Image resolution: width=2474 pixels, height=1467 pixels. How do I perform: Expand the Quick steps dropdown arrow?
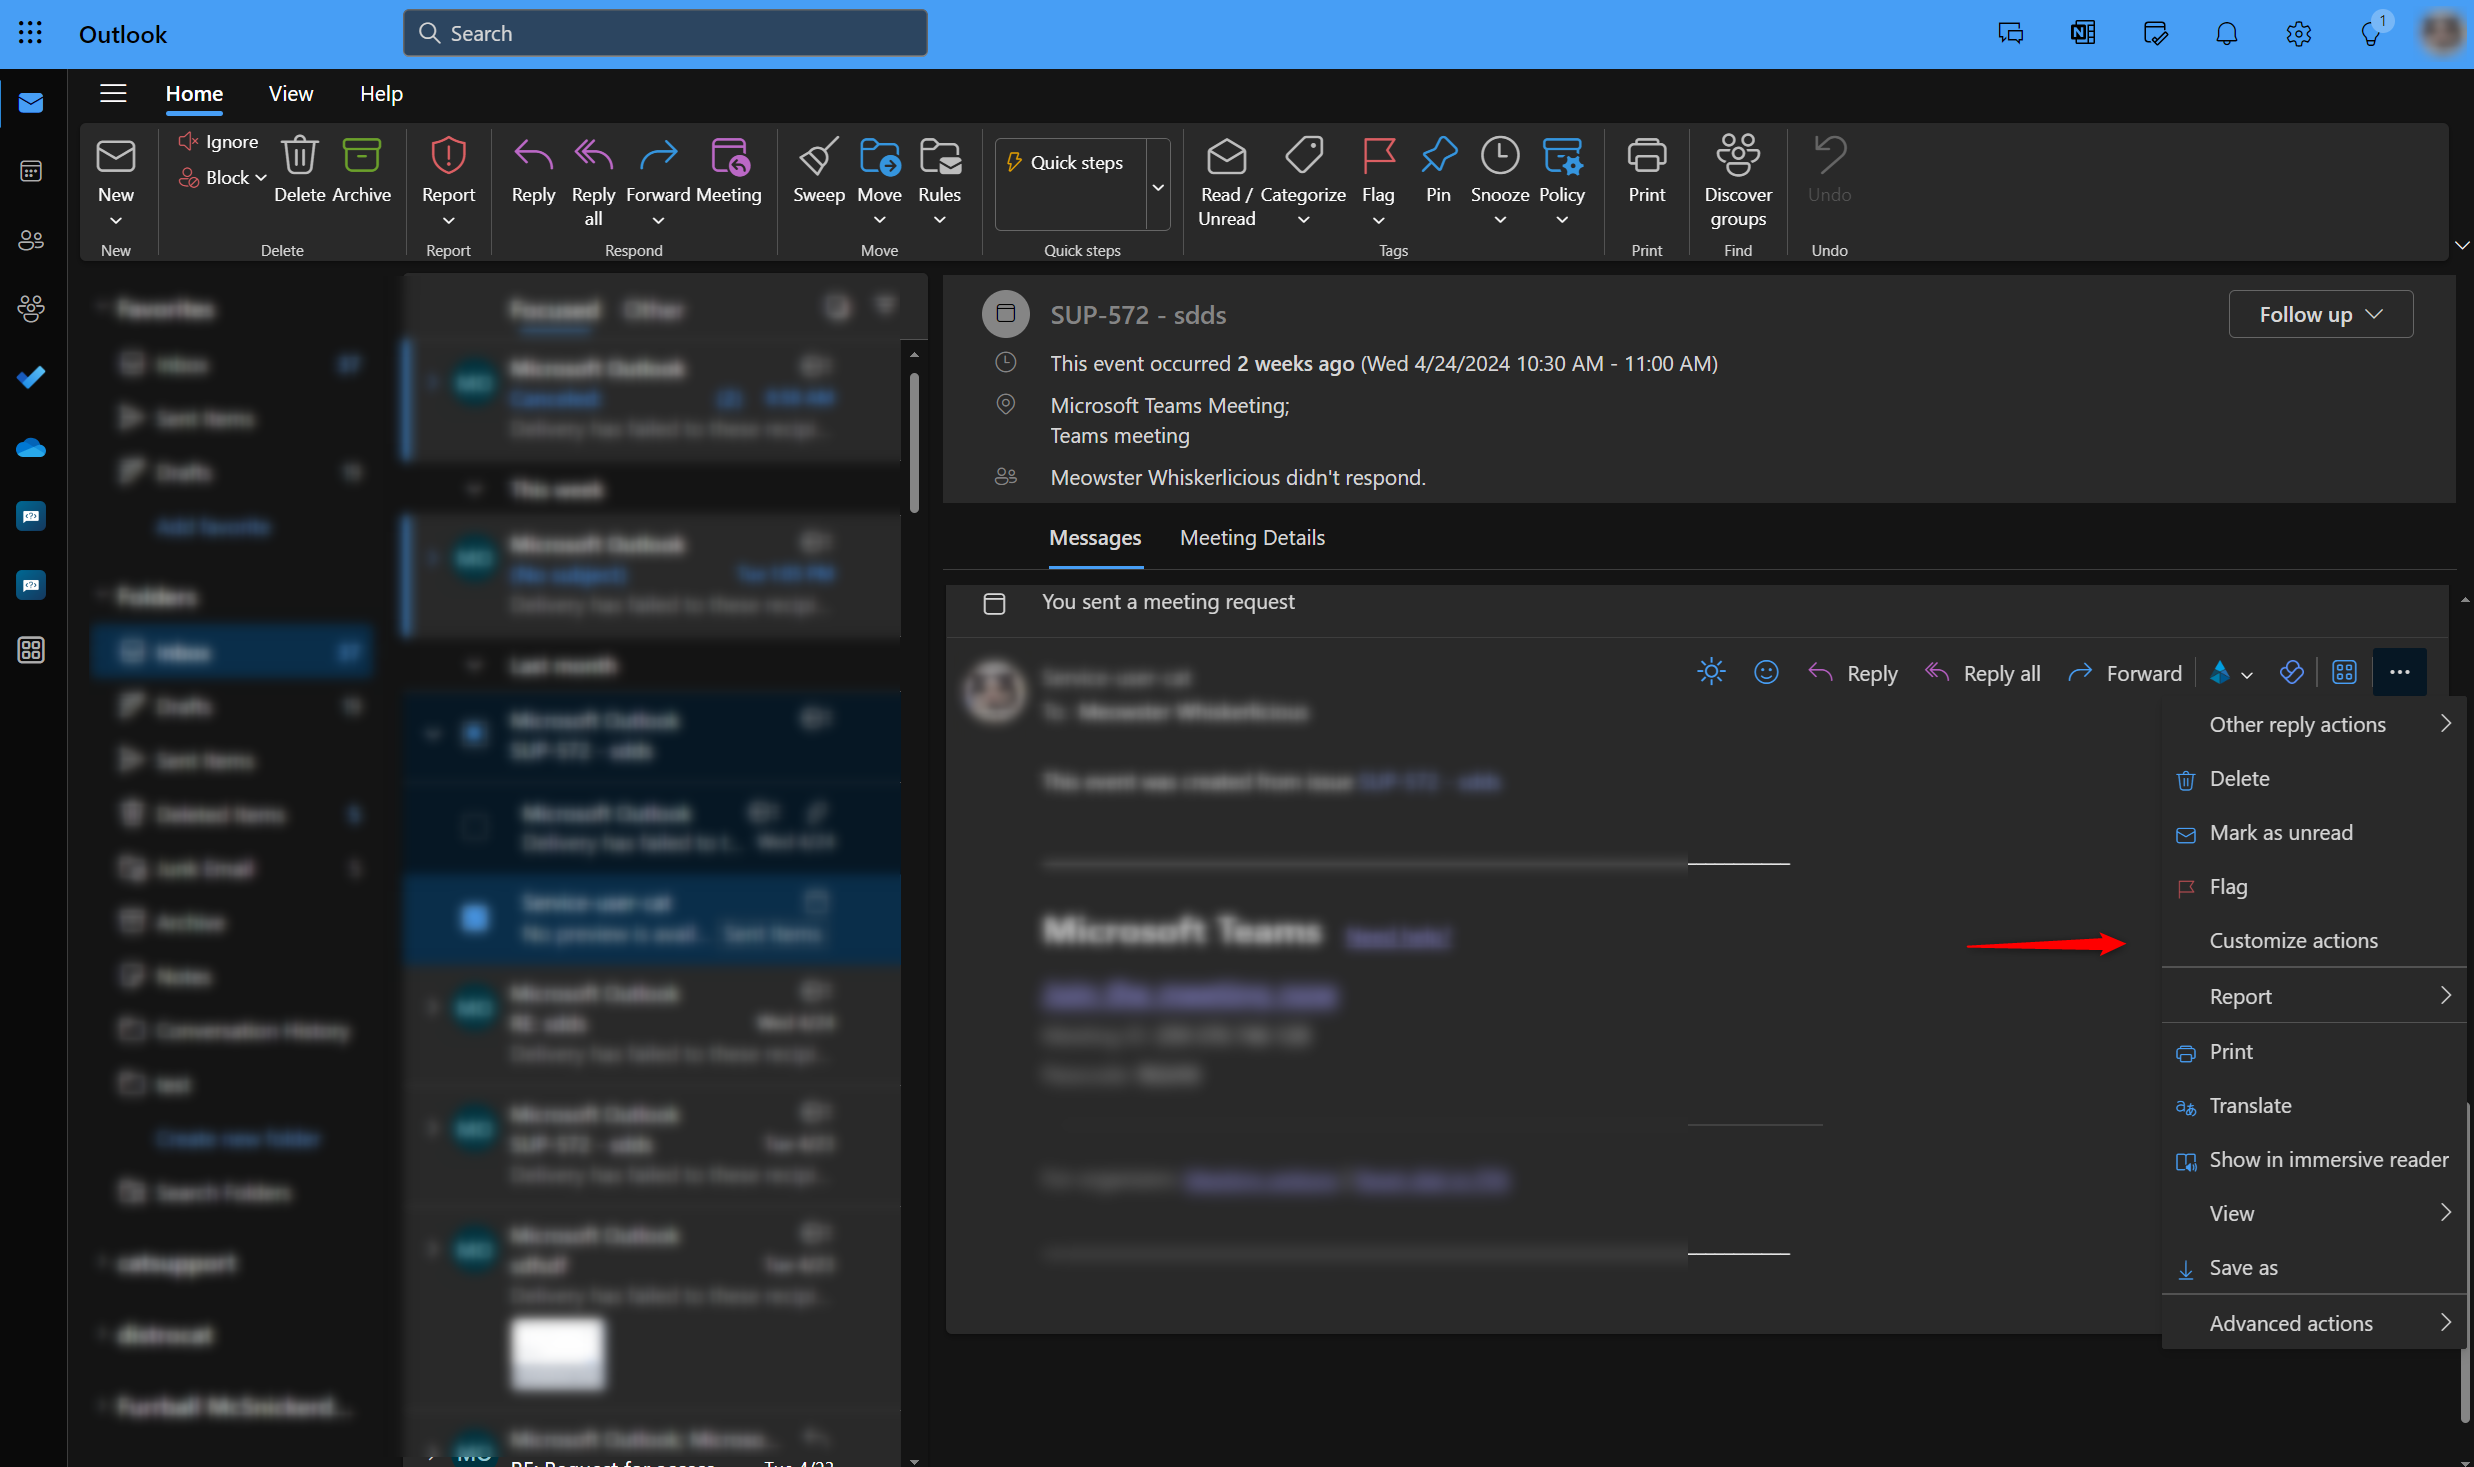pos(1158,187)
